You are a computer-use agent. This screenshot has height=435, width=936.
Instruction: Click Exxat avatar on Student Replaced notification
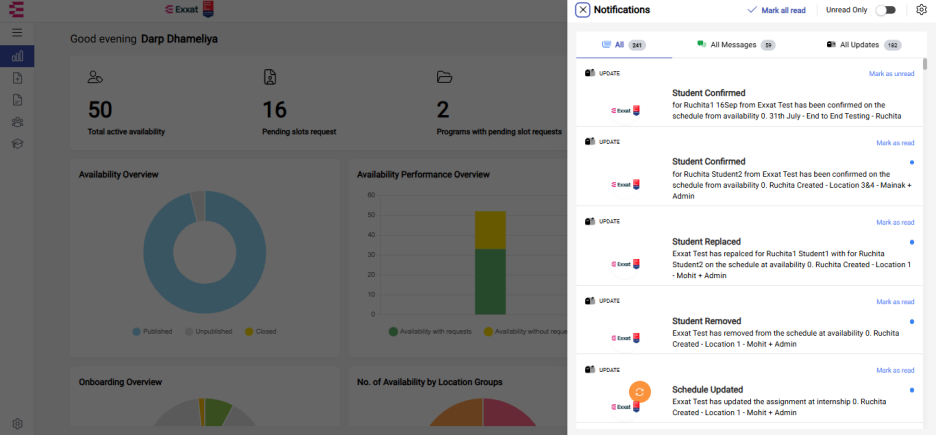click(x=626, y=264)
